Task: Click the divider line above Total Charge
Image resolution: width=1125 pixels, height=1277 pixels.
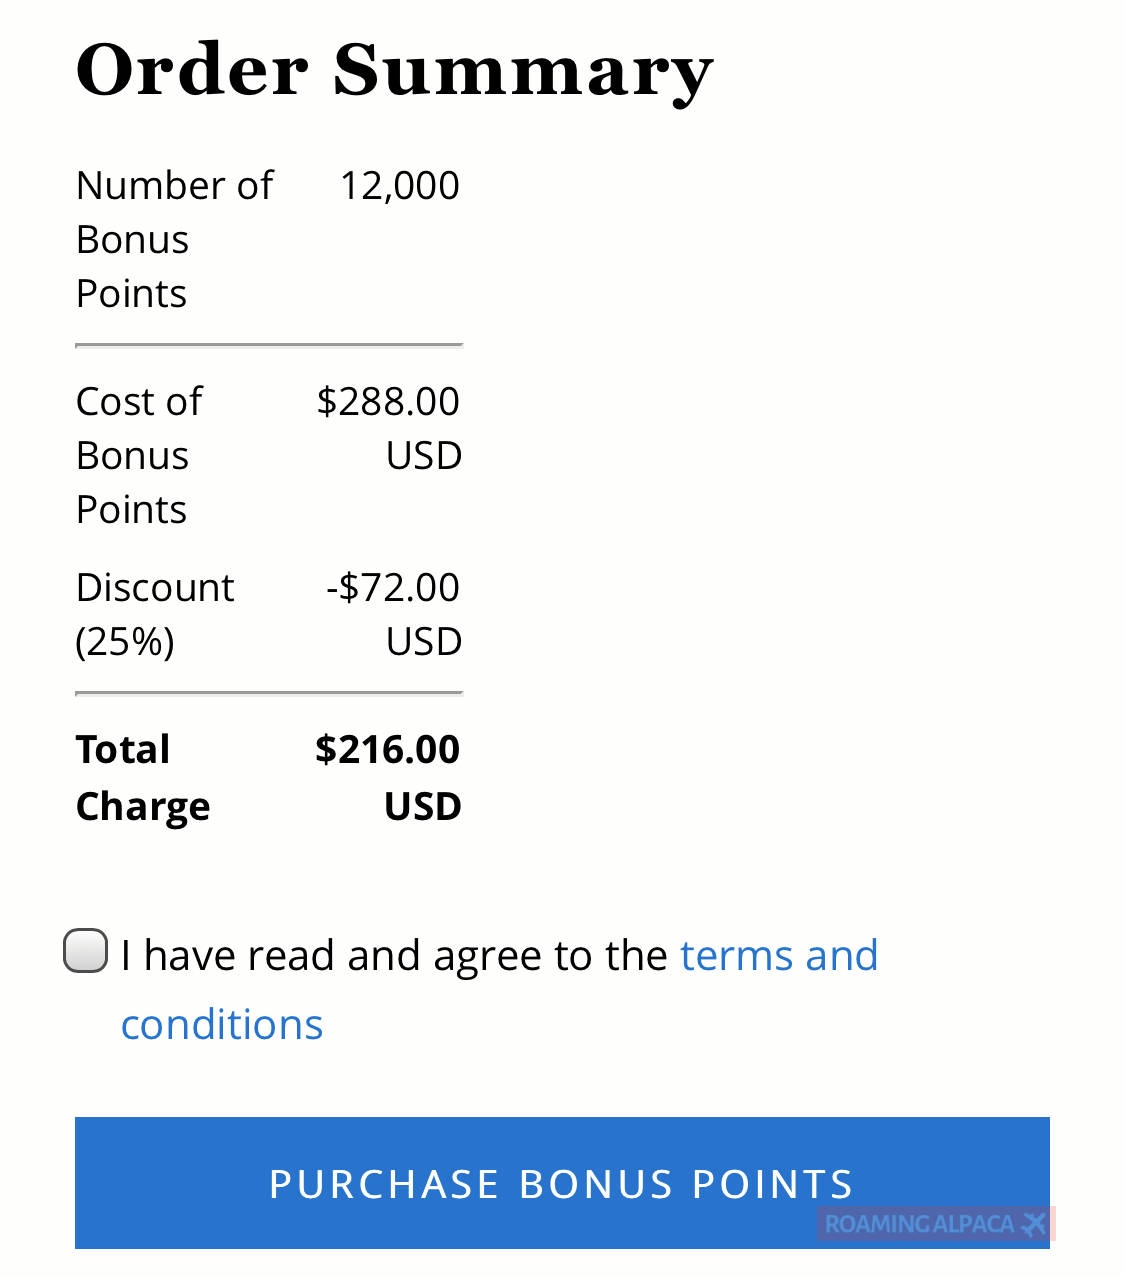Action: [268, 692]
